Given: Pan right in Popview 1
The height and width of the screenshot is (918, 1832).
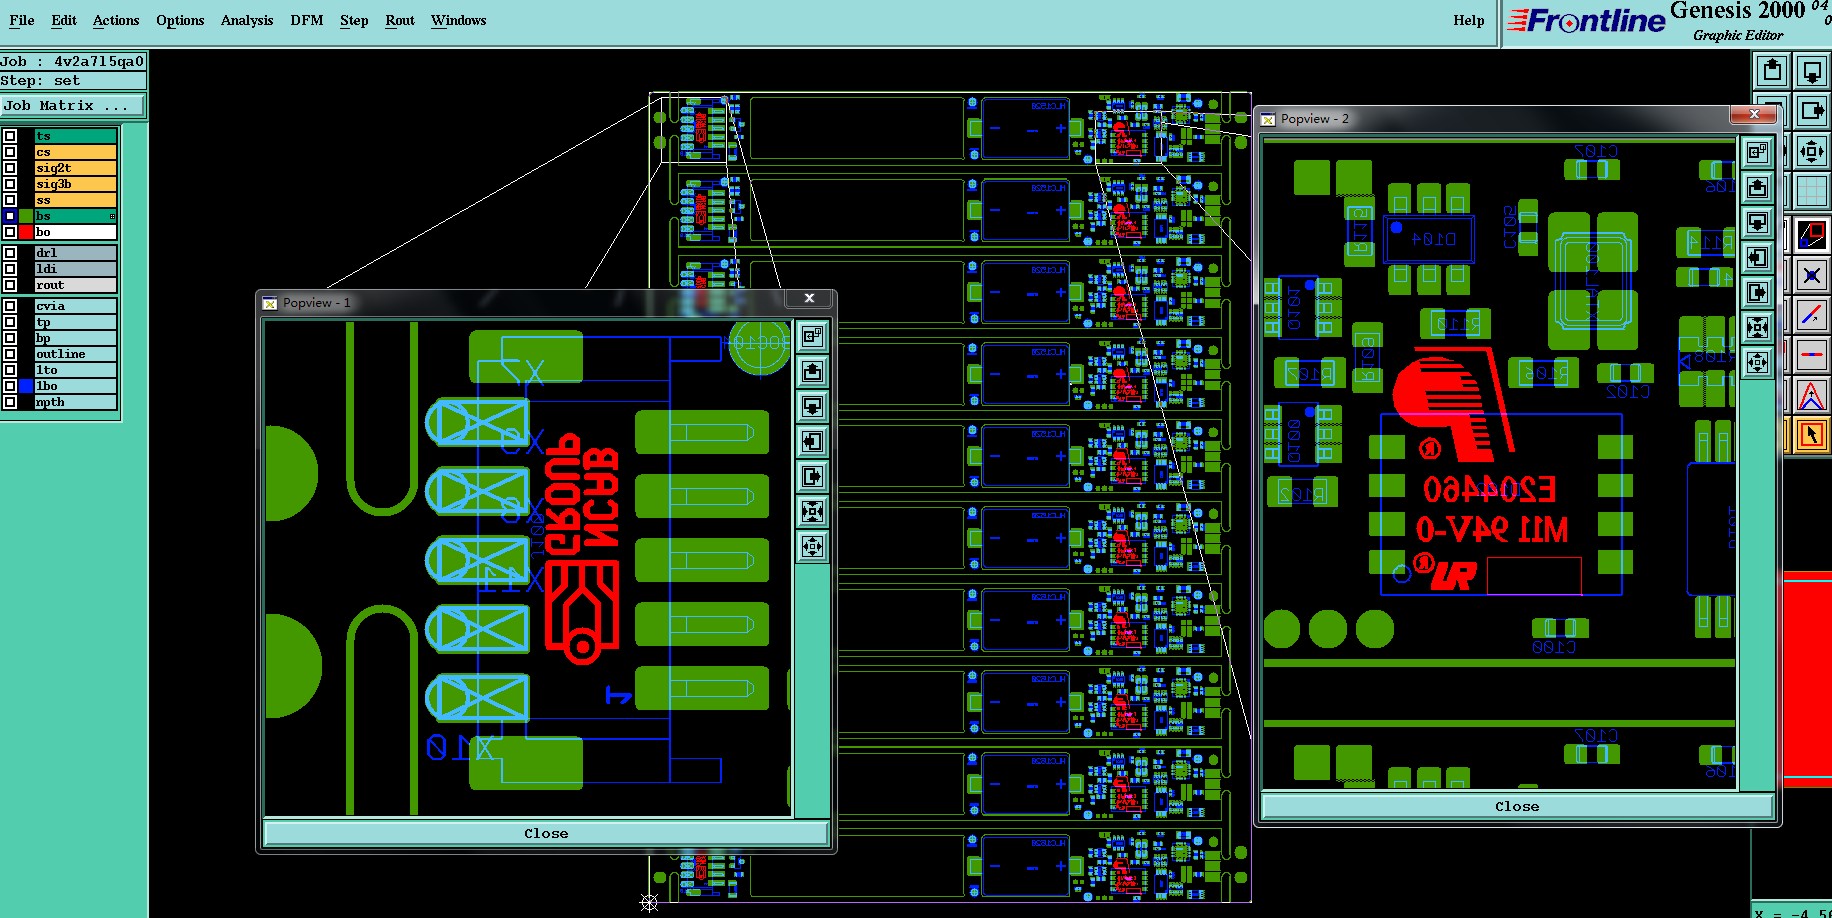Looking at the screenshot, I should click(812, 476).
